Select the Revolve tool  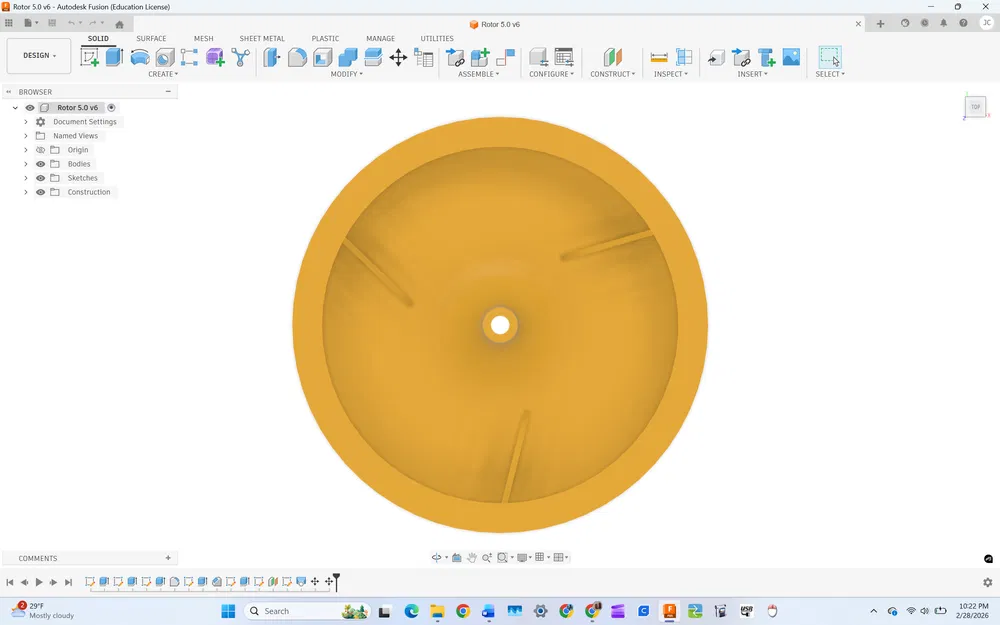click(x=140, y=57)
